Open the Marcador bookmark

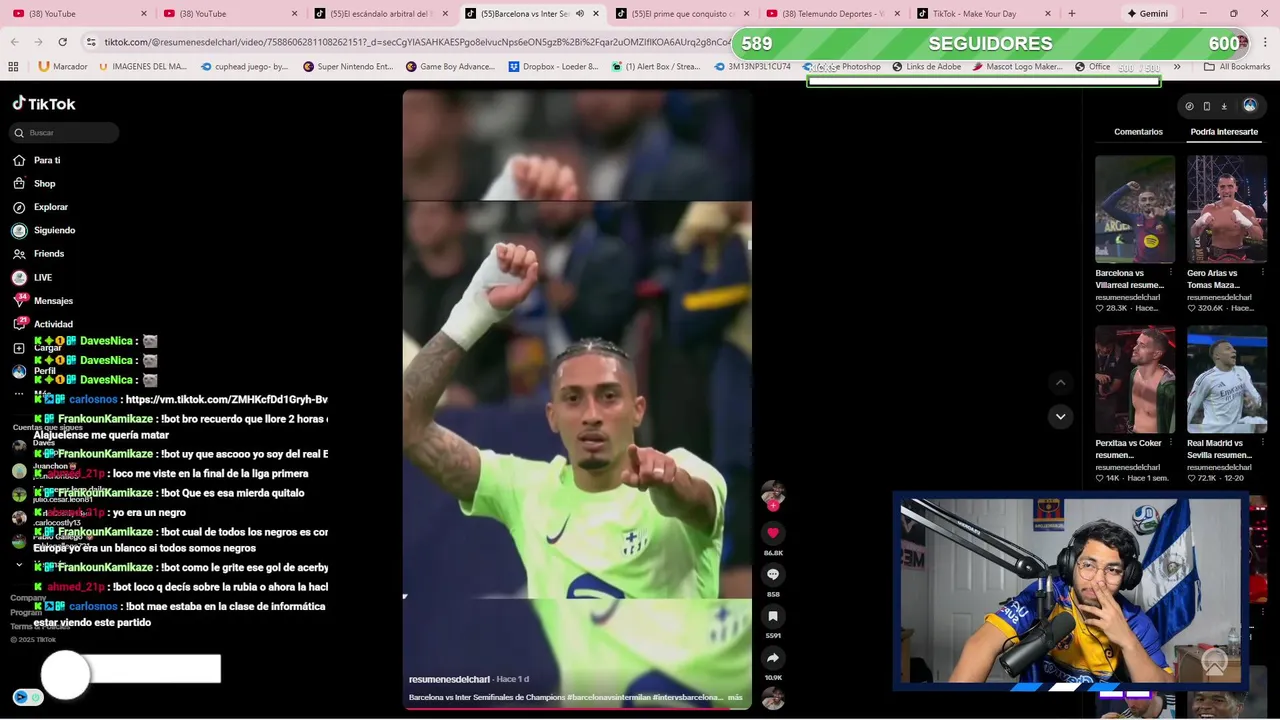(x=62, y=67)
